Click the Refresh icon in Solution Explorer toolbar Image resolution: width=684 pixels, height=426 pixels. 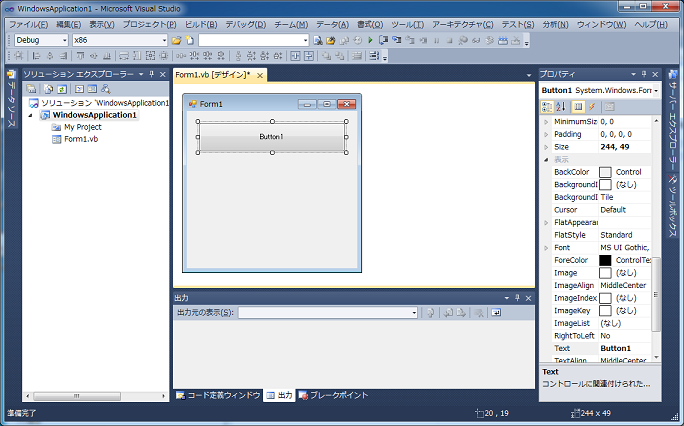(62, 89)
